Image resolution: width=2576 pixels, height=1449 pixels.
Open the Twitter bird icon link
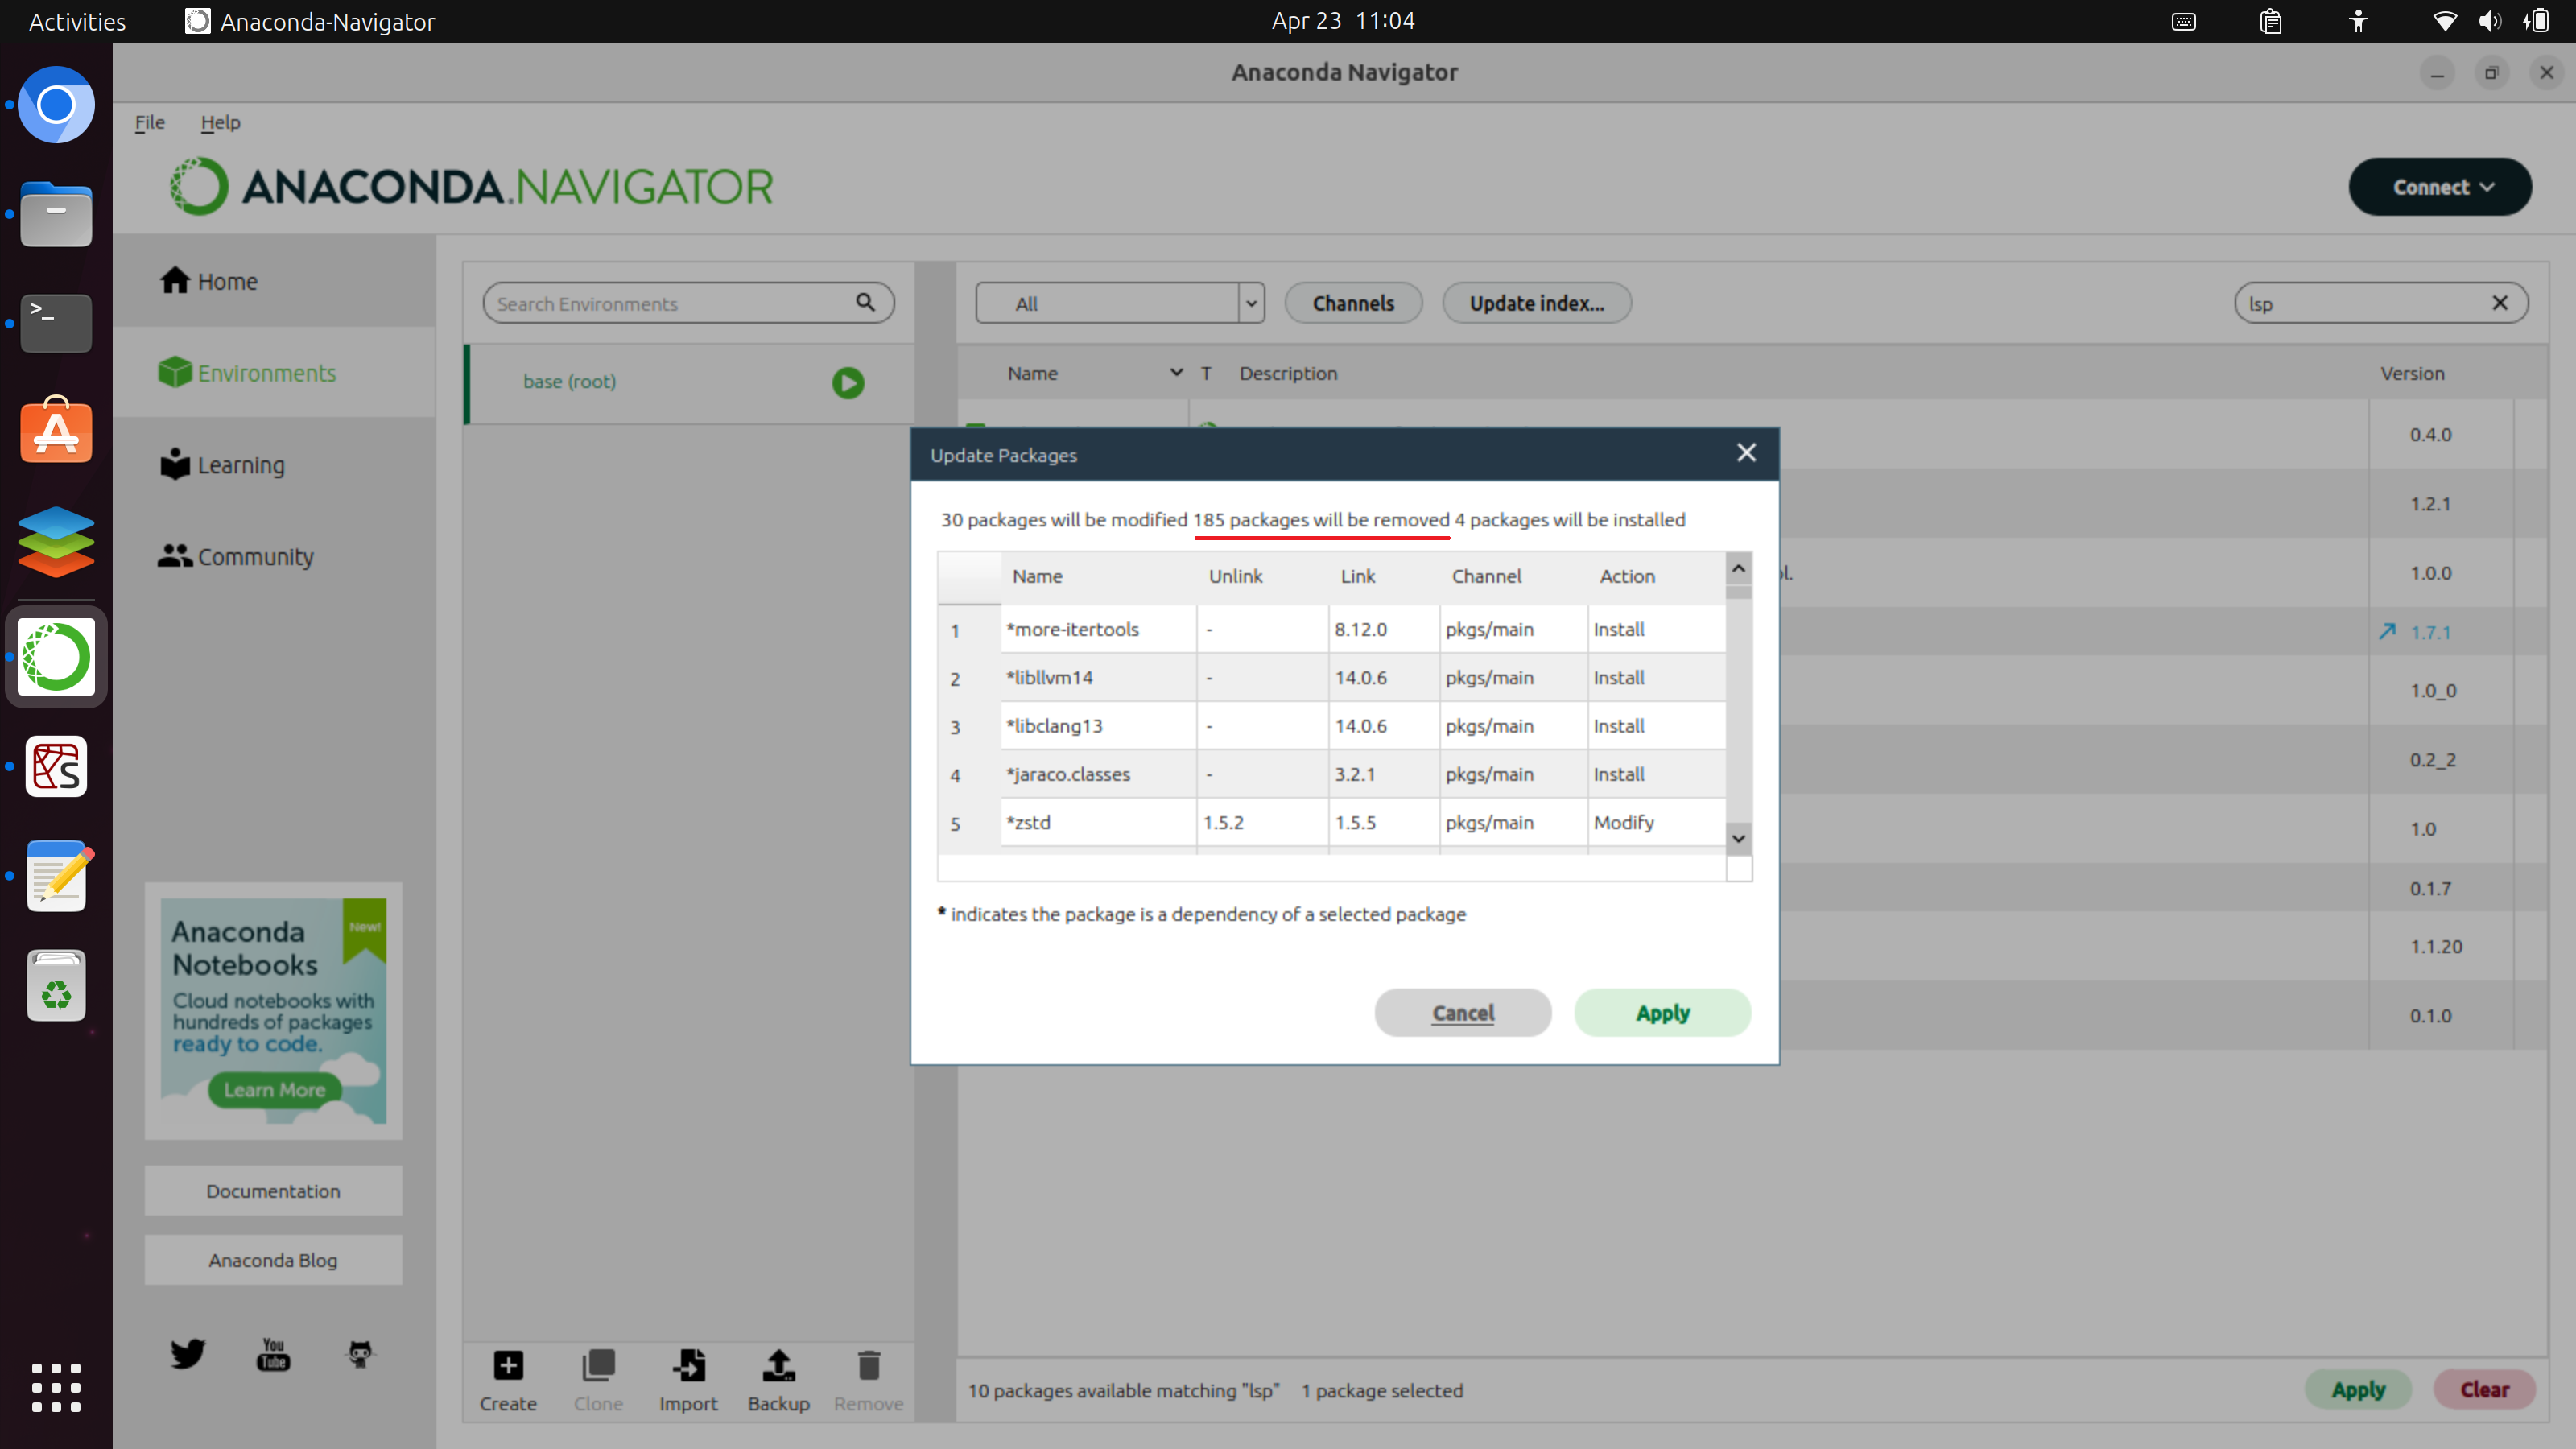click(x=187, y=1353)
